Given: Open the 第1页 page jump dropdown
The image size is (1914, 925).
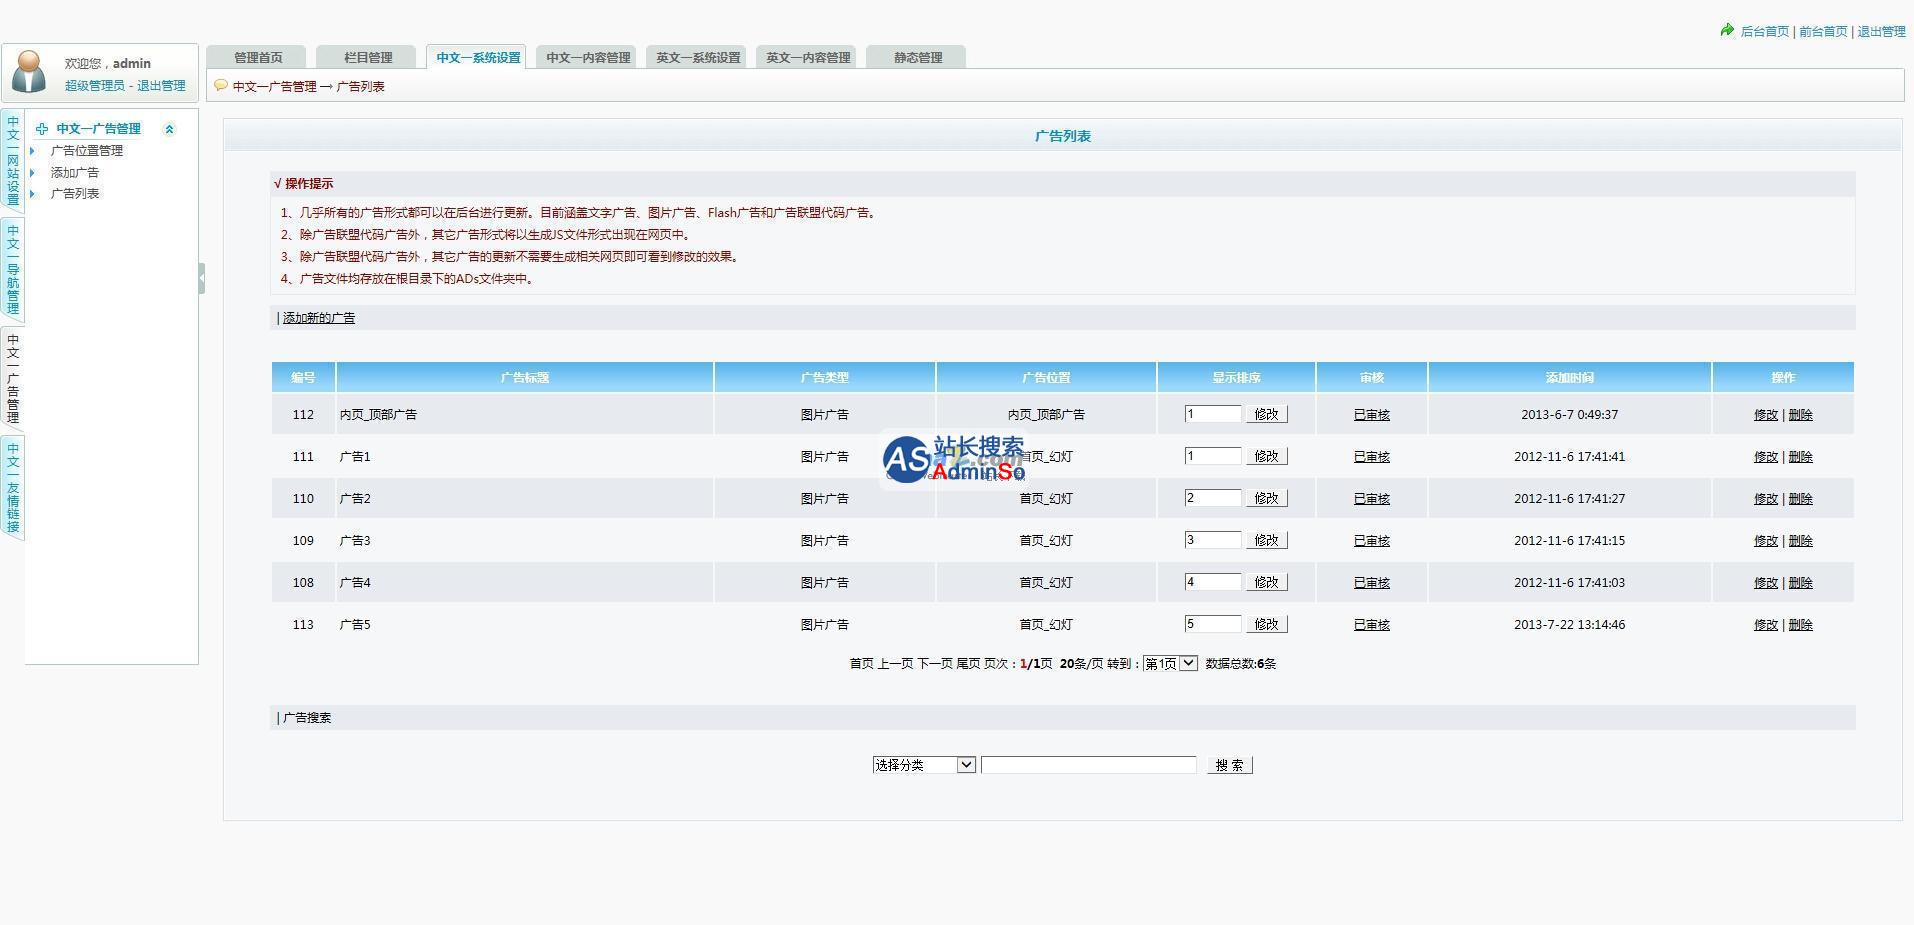Looking at the screenshot, I should pyautogui.click(x=1170, y=663).
